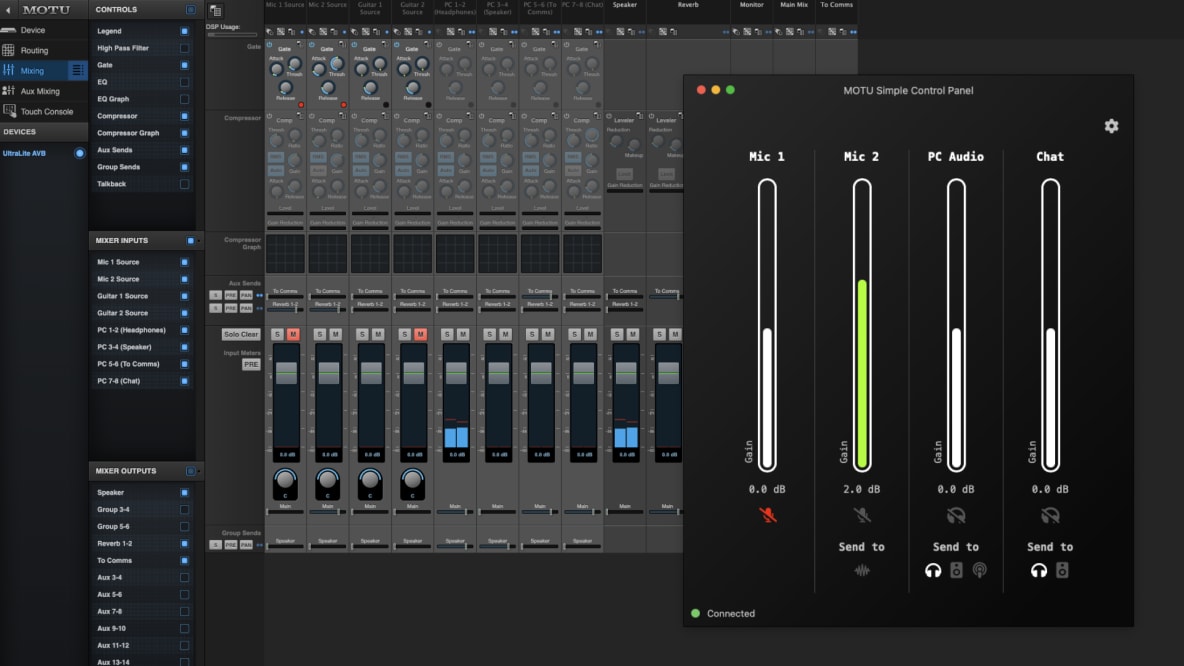Toggle the Compressor Graph checkbox
The height and width of the screenshot is (666, 1184).
184,133
